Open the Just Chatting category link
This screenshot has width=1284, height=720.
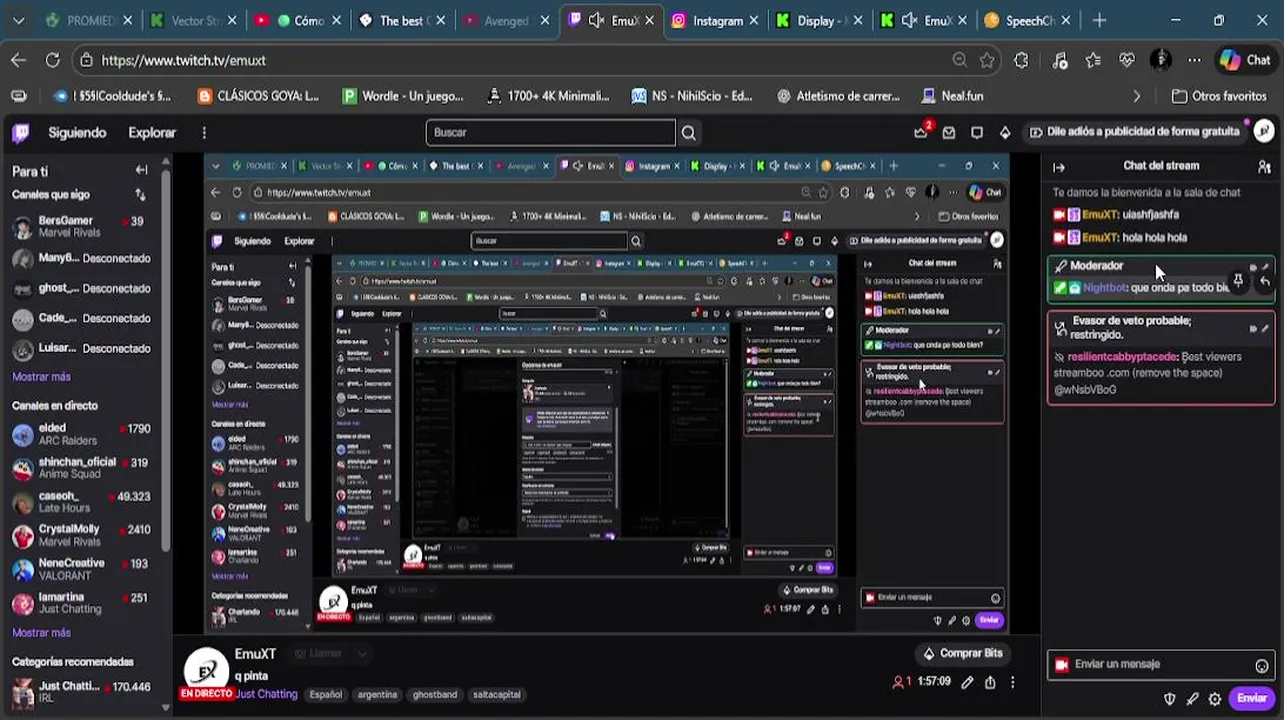(266, 694)
